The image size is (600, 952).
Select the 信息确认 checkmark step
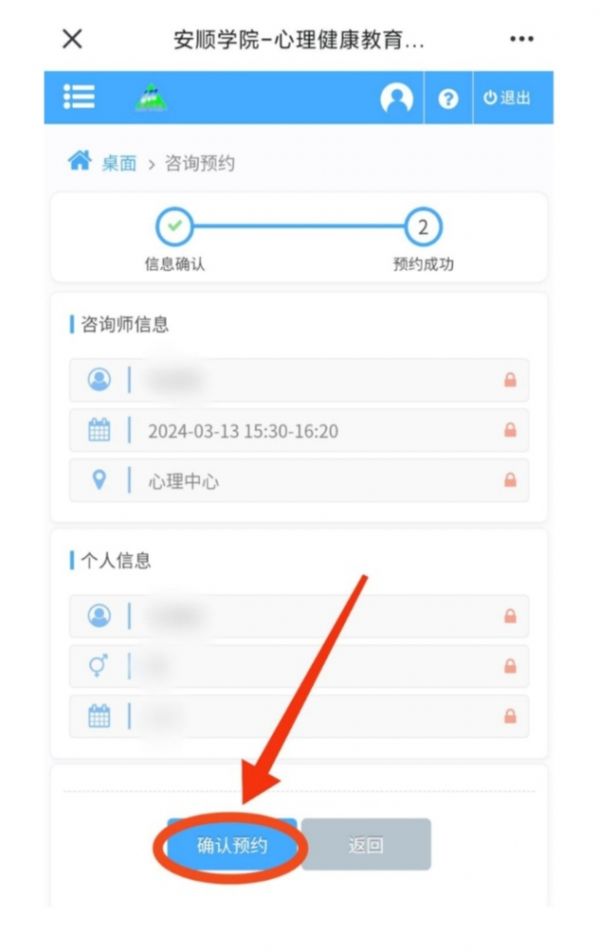point(175,226)
